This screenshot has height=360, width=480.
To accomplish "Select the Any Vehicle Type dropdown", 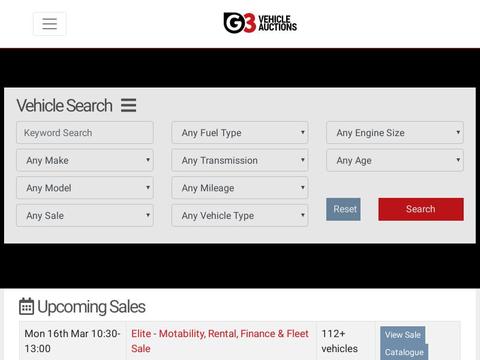I will click(x=240, y=216).
